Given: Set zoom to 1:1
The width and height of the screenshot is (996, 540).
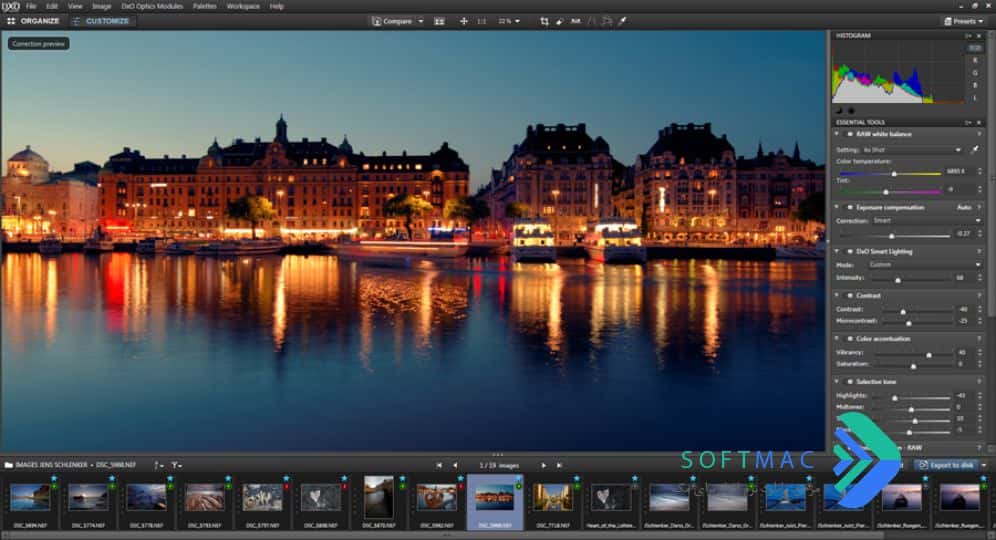Looking at the screenshot, I should tap(481, 21).
